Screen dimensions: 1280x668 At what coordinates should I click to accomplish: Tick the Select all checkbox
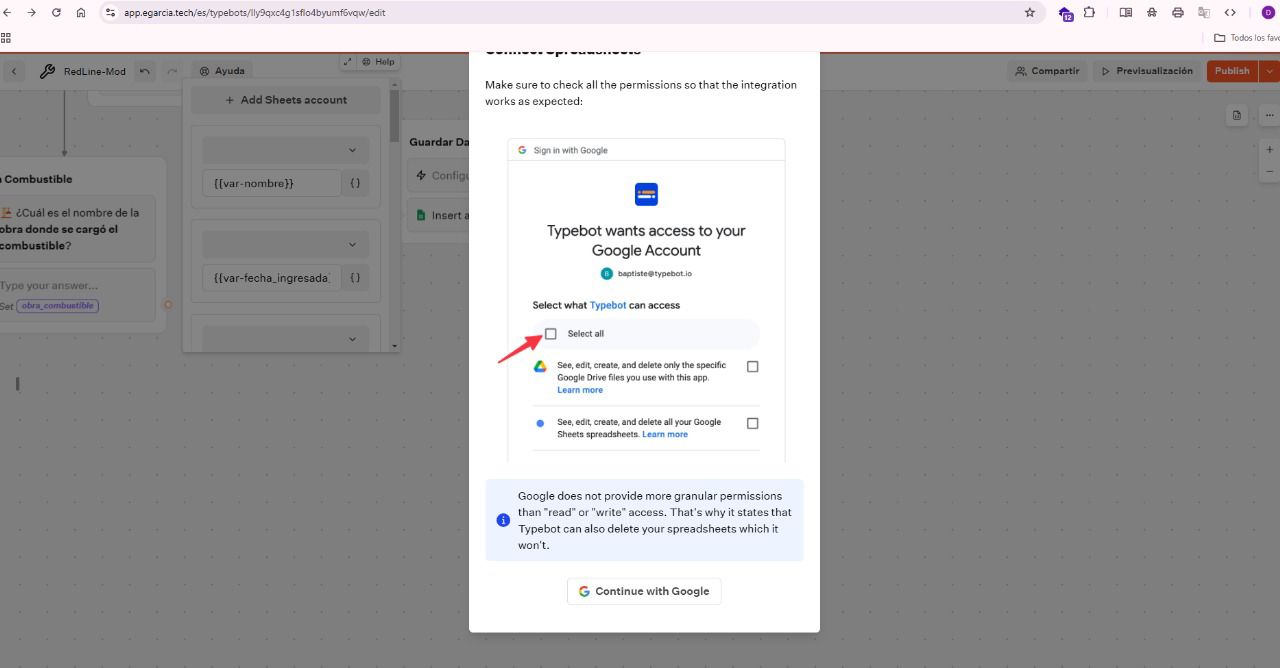pos(551,334)
